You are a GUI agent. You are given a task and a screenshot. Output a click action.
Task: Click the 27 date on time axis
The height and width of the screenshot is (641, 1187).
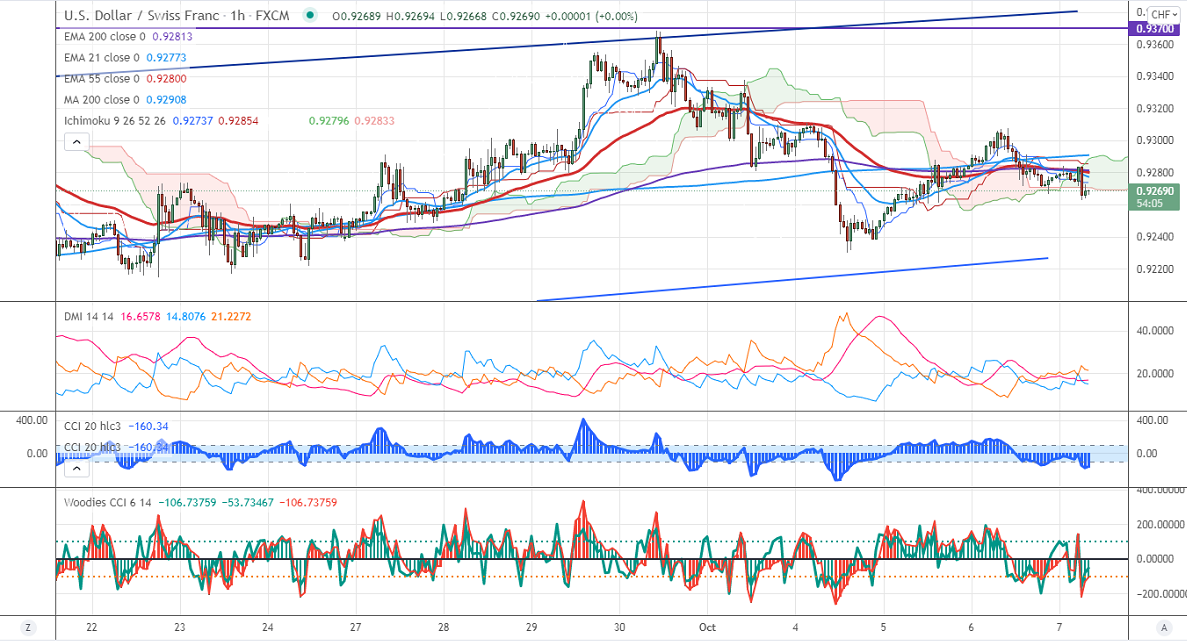pos(356,627)
